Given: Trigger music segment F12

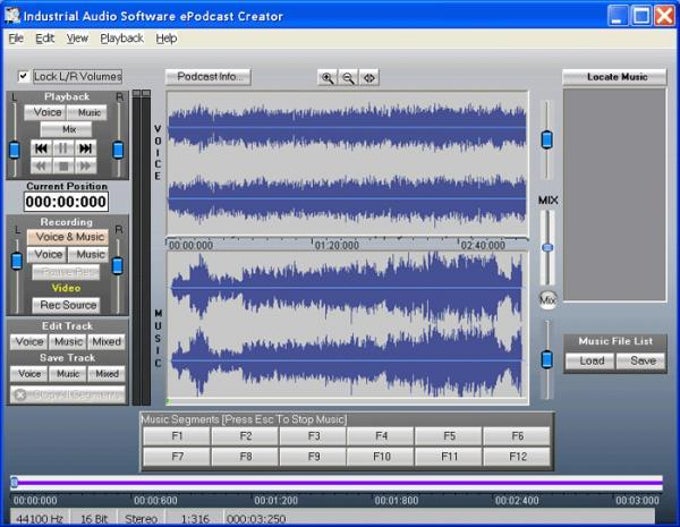Looking at the screenshot, I should (517, 457).
